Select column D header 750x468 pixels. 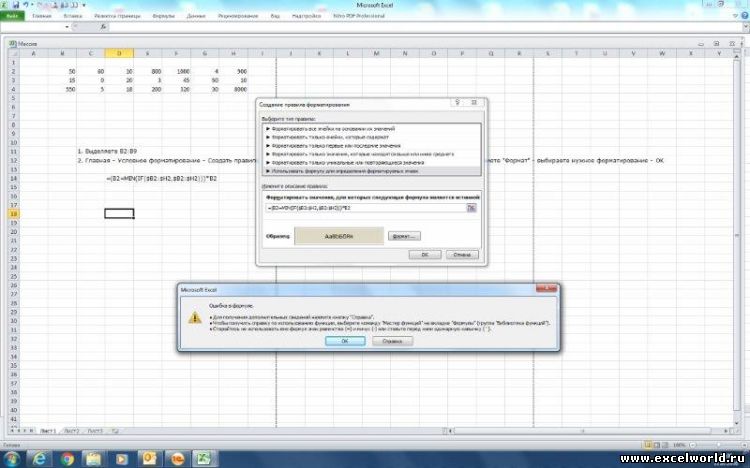(x=119, y=54)
